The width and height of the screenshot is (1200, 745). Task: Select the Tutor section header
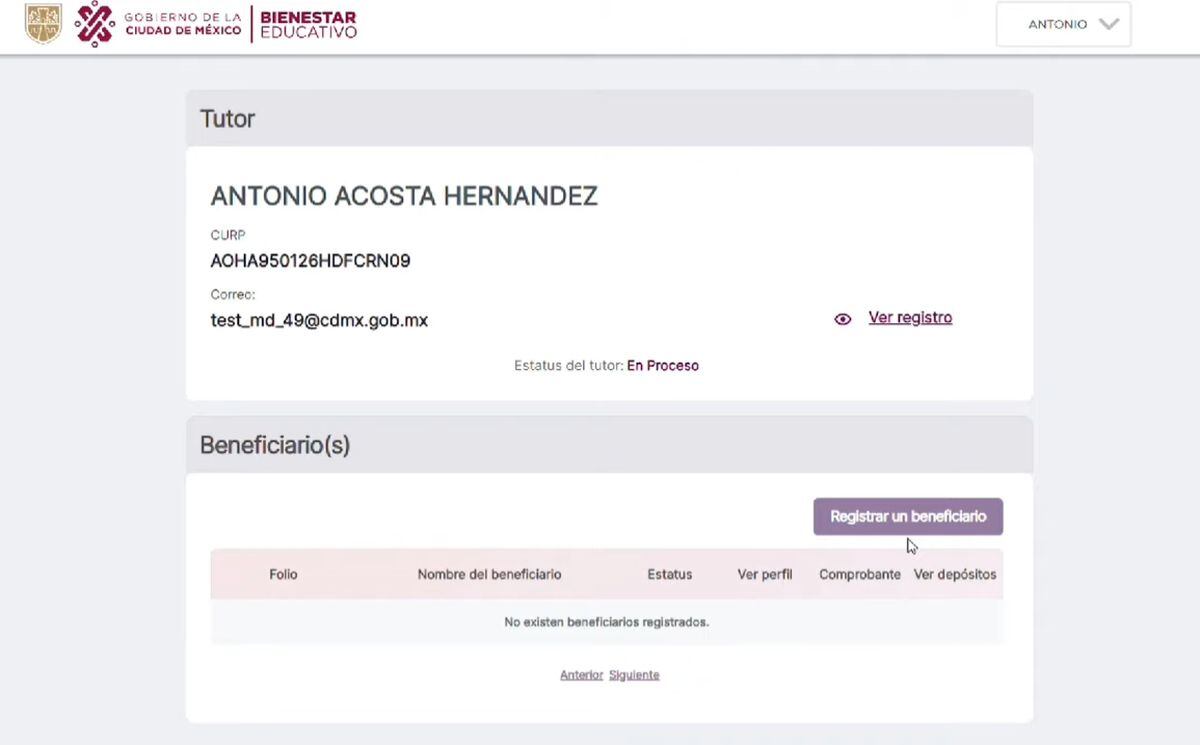pos(228,118)
